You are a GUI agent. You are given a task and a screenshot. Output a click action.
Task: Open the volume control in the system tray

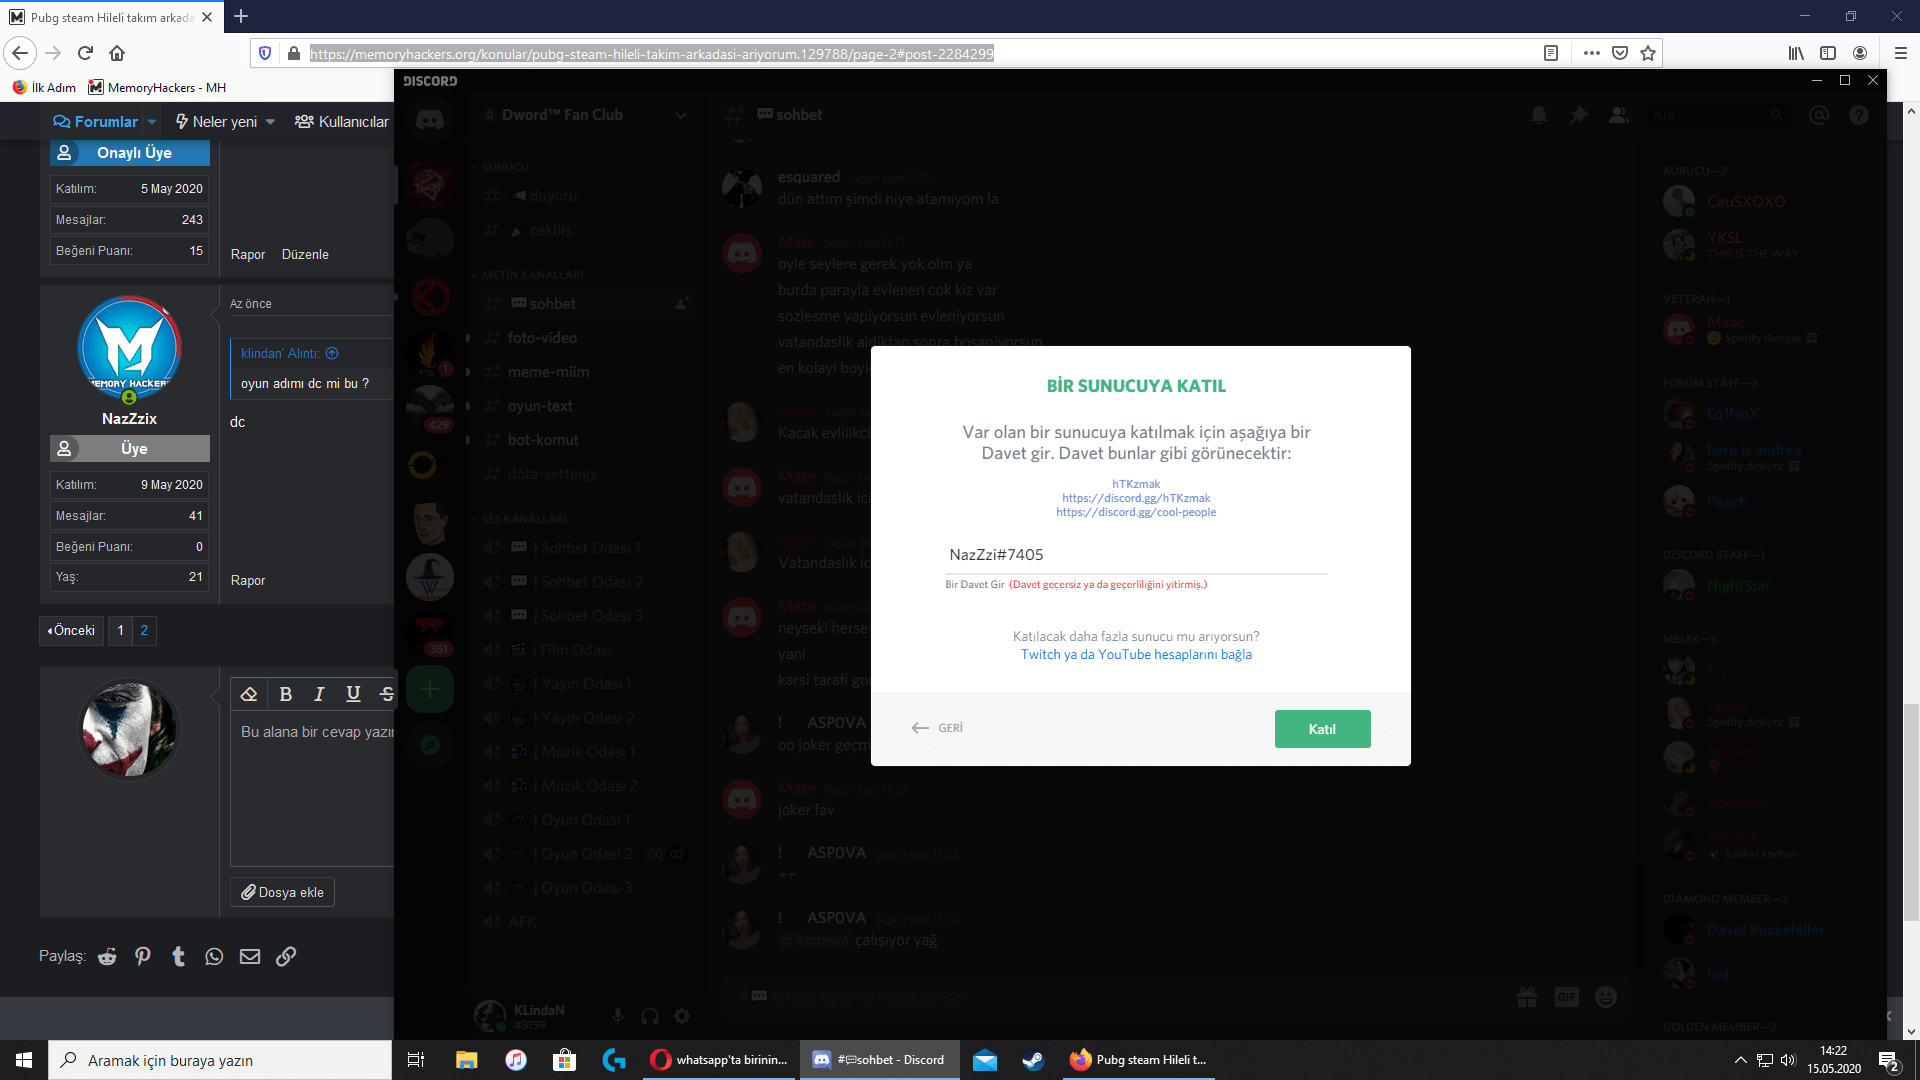[1789, 1060]
